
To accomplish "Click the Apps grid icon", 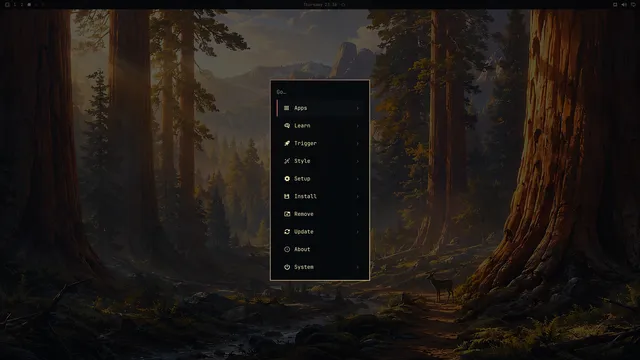I will point(287,108).
